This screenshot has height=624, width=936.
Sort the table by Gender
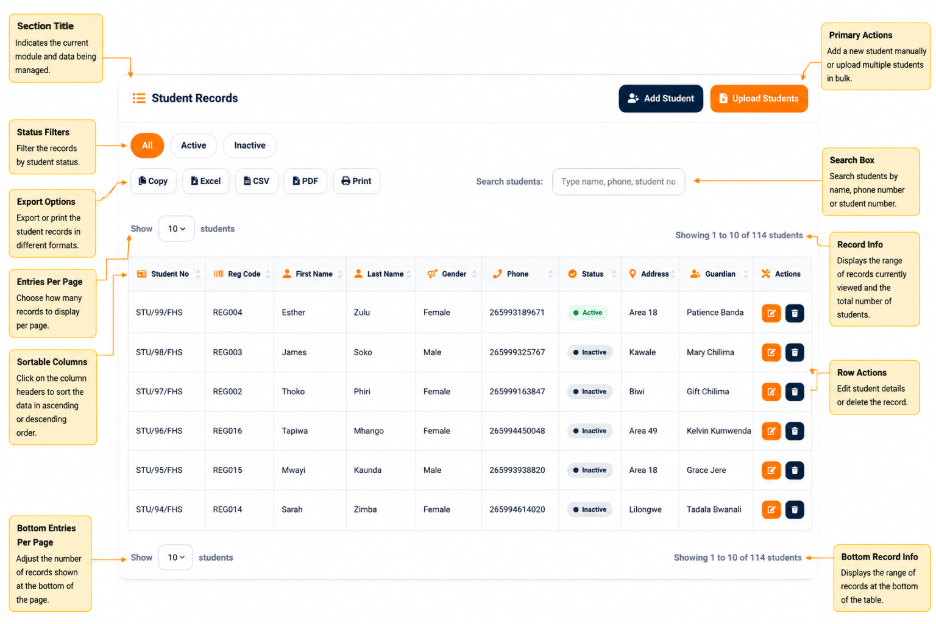coord(449,274)
